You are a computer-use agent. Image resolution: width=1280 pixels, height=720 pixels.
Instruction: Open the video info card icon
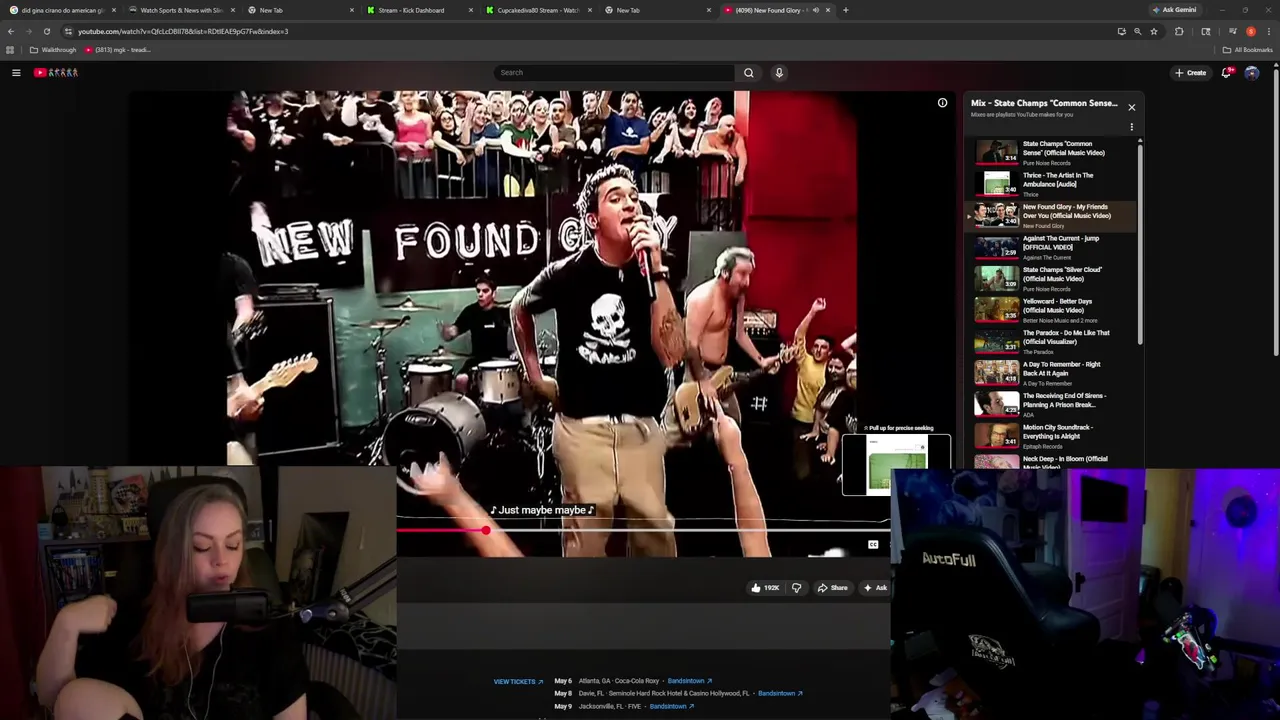[942, 103]
